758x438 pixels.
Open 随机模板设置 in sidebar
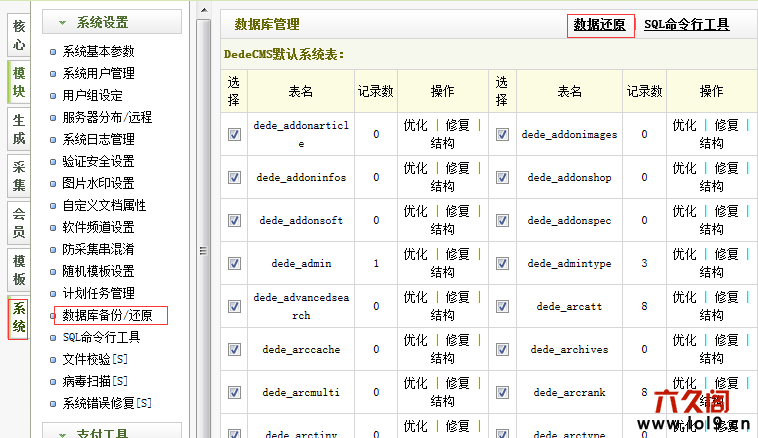pyautogui.click(x=98, y=271)
